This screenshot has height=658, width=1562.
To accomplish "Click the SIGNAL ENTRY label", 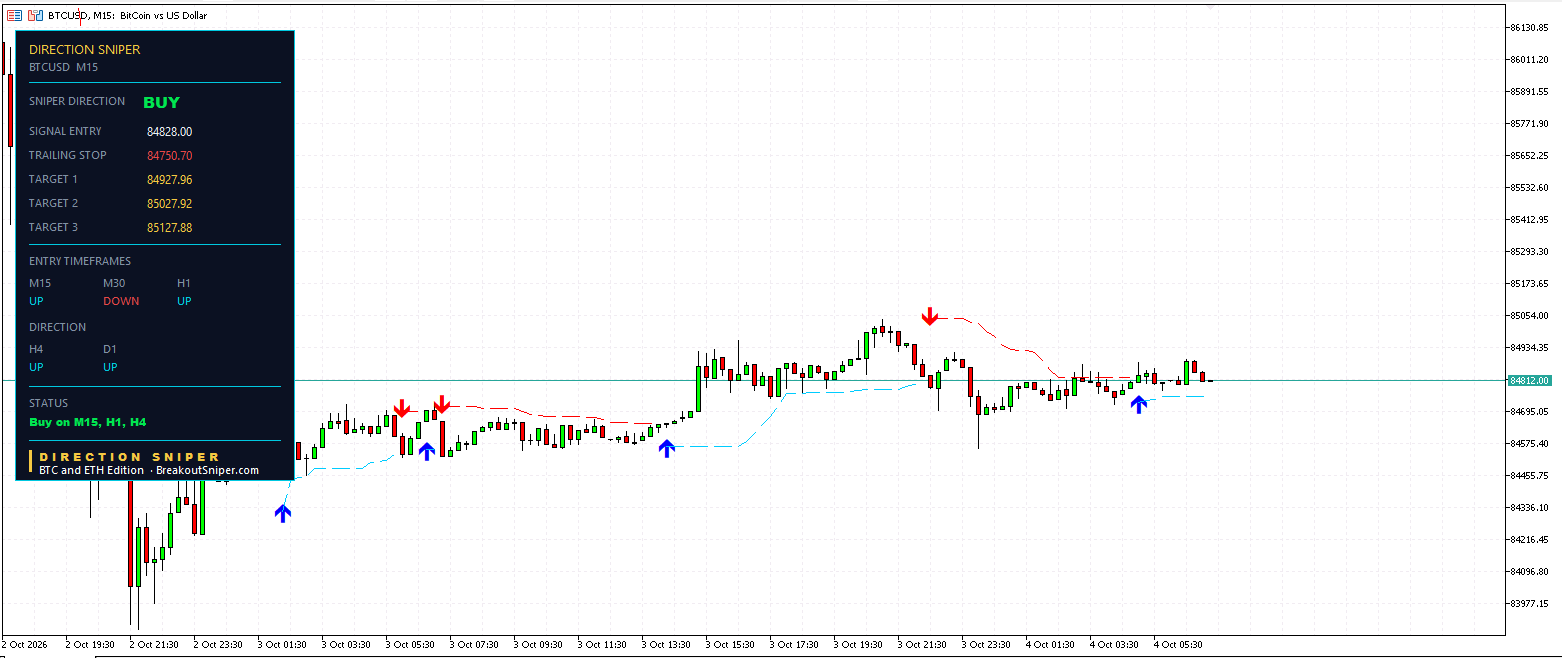I will click(x=65, y=131).
